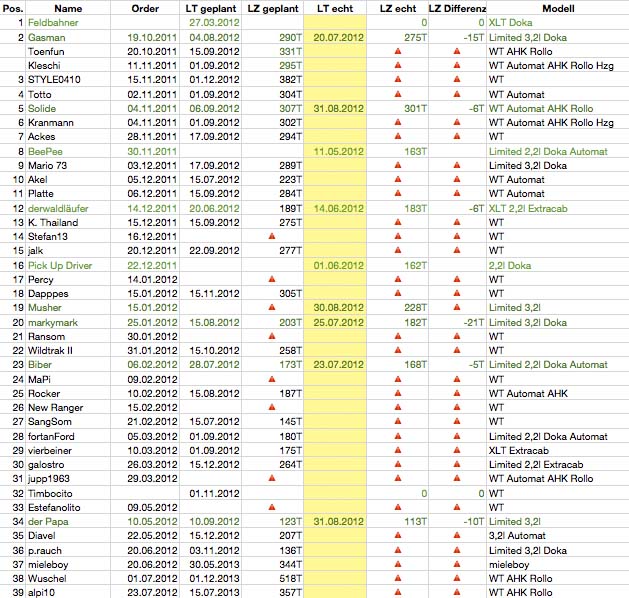Click the model cell XLT 2,2l Extracab
Screen dimensions: 629x598
528,208
